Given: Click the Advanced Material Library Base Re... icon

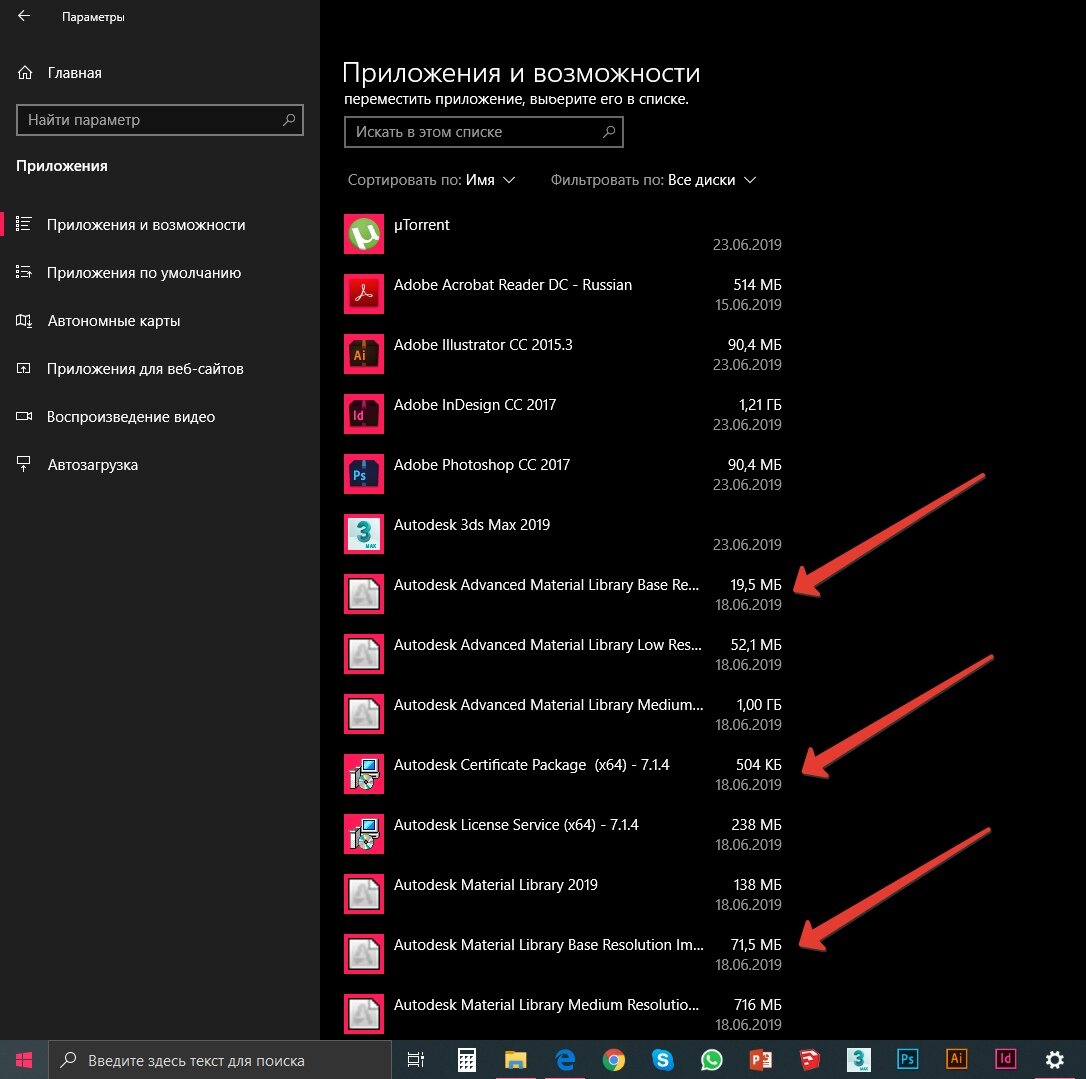Looking at the screenshot, I should point(364,594).
